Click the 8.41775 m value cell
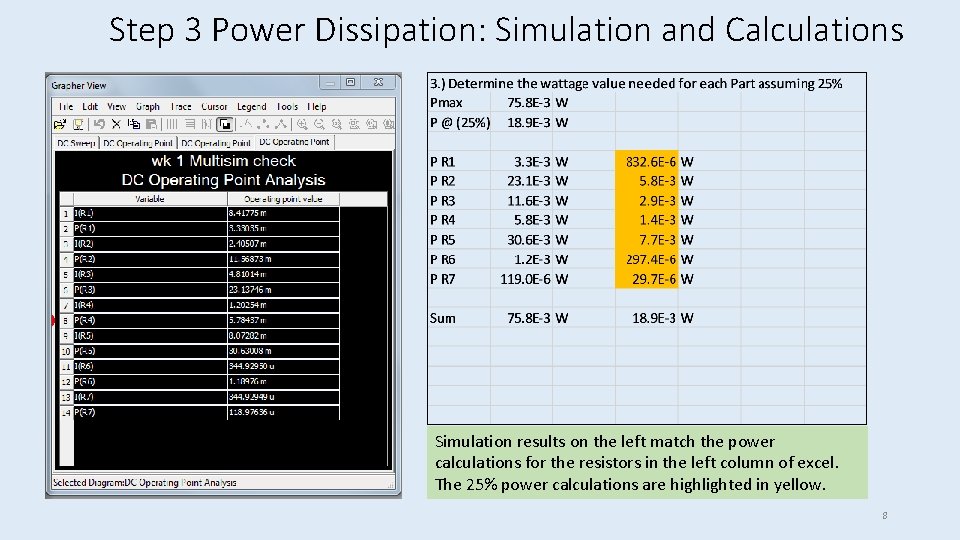 tap(283, 214)
